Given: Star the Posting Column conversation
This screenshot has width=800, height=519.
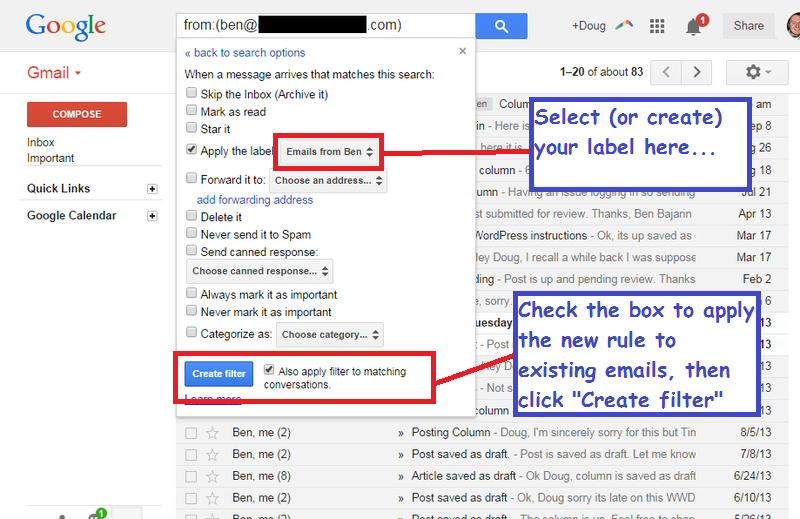Looking at the screenshot, I should click(x=212, y=433).
